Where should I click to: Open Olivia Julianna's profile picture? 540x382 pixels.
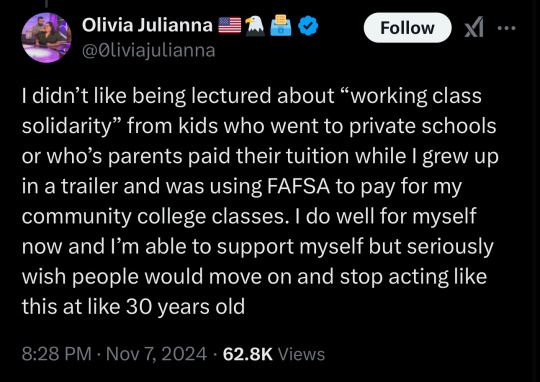click(46, 37)
